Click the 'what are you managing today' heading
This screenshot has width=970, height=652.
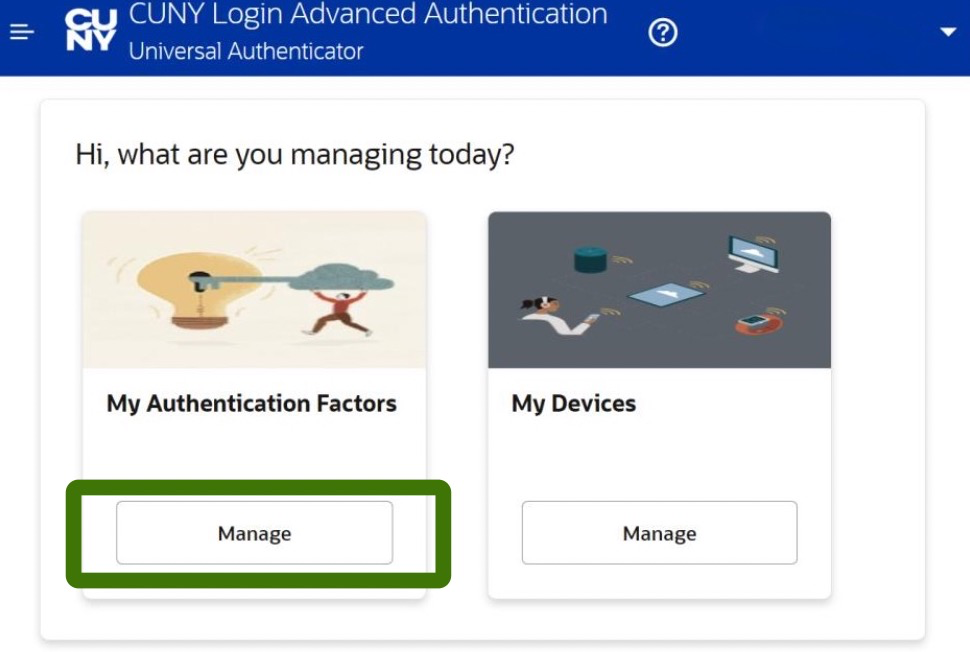point(294,154)
